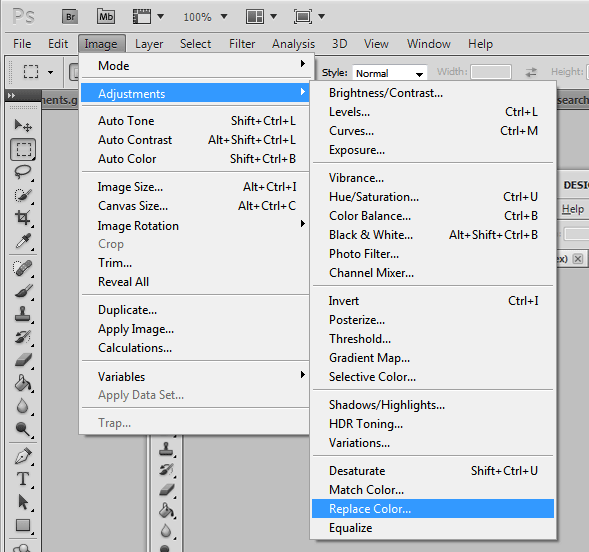Choose Shadows/Highlights adjustment
Image resolution: width=589 pixels, height=552 pixels.
tap(433, 405)
